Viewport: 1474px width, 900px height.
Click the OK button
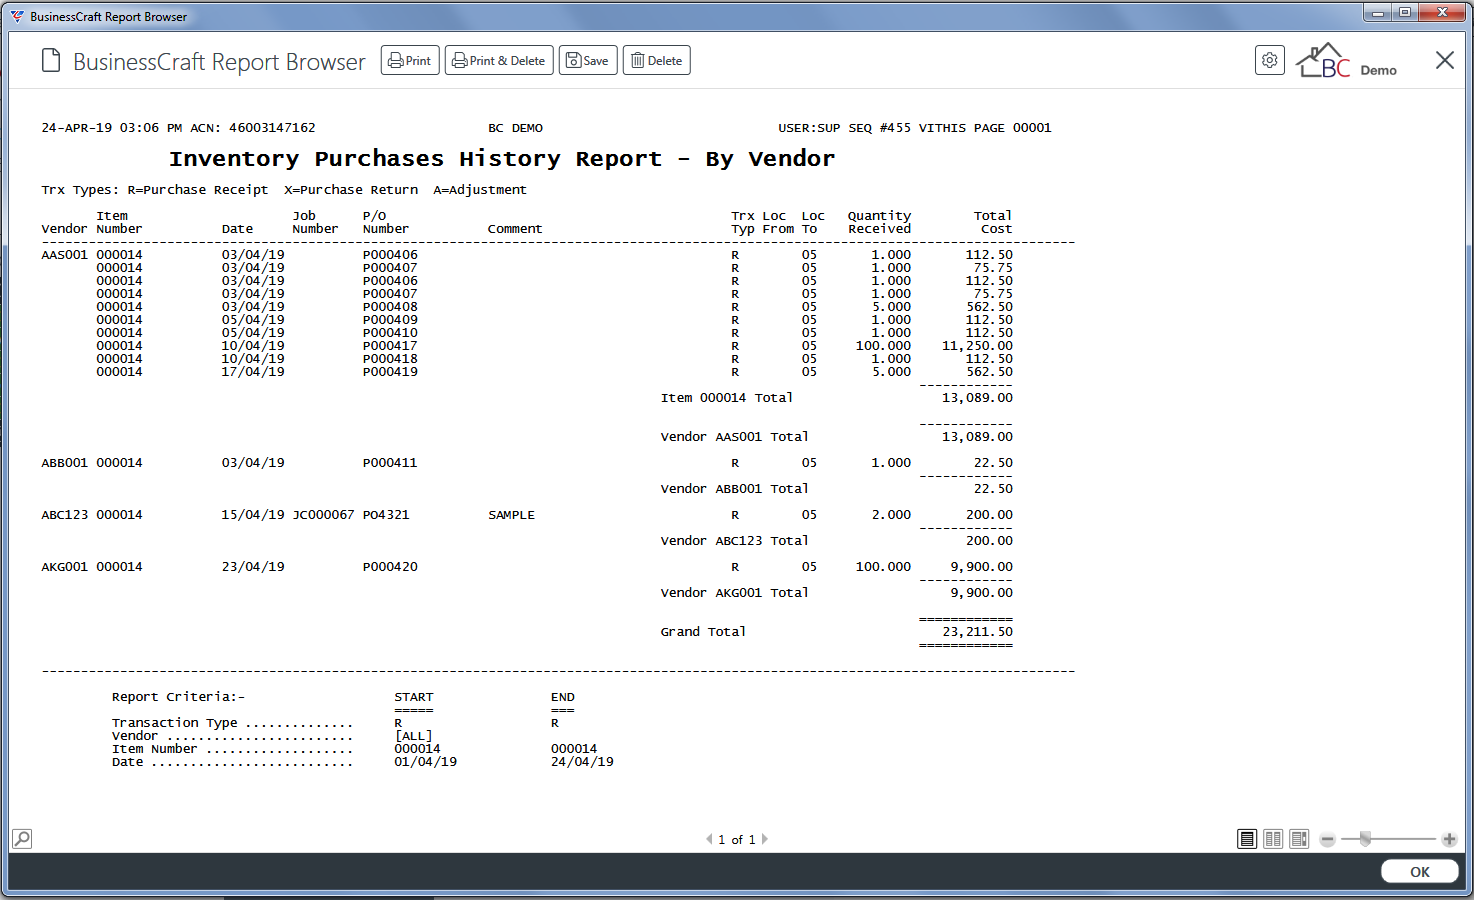(1420, 872)
